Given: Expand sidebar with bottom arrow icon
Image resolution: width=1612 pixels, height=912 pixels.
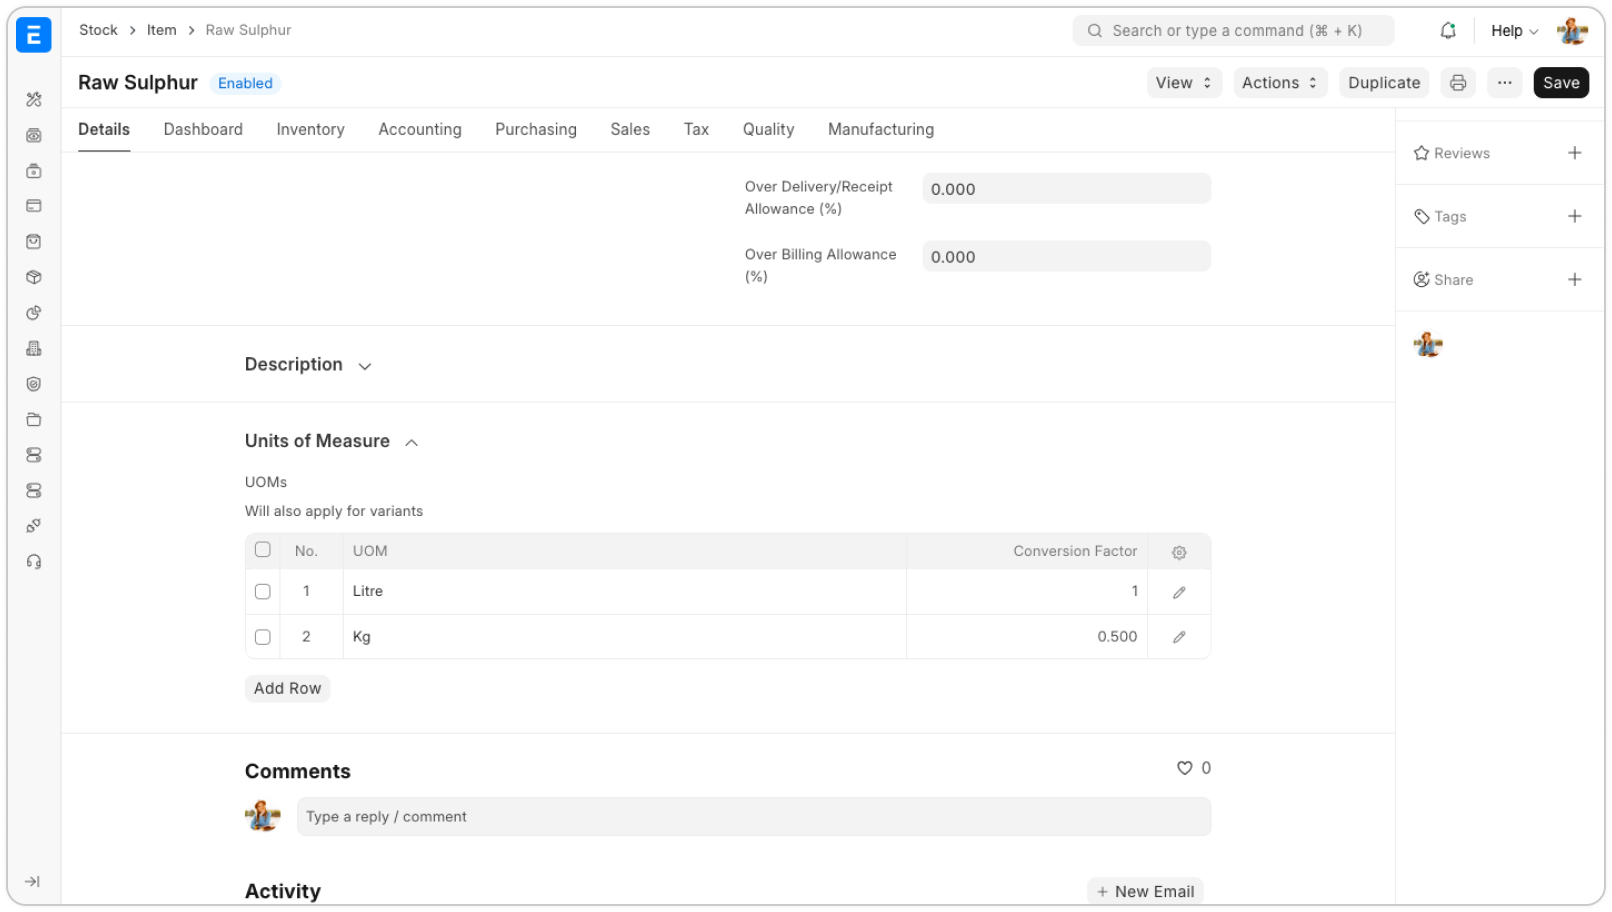Looking at the screenshot, I should 33,882.
